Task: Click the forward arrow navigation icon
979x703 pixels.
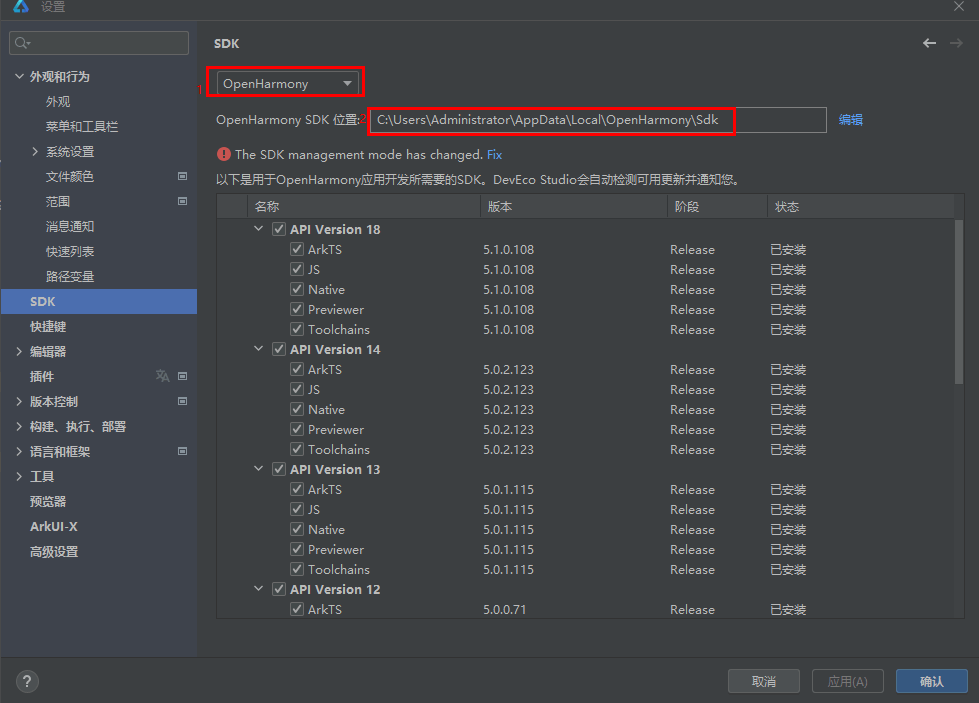Action: click(956, 43)
